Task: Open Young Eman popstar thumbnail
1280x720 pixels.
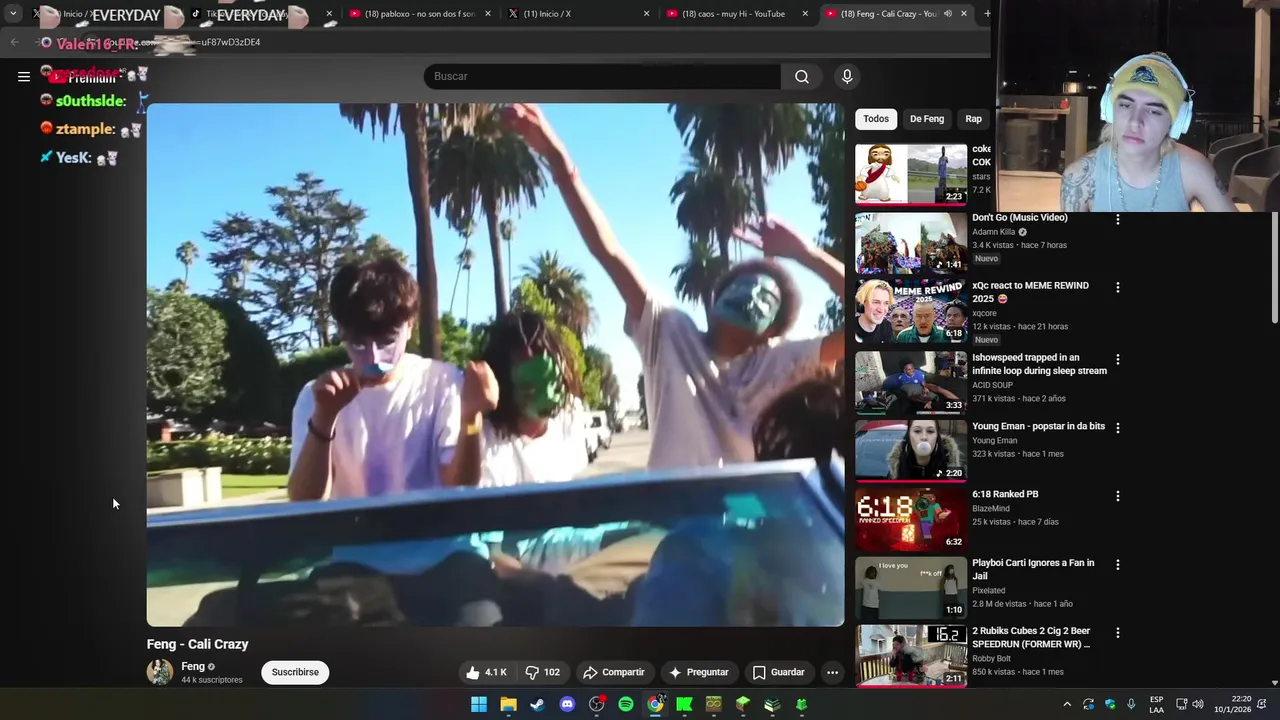Action: coord(911,450)
